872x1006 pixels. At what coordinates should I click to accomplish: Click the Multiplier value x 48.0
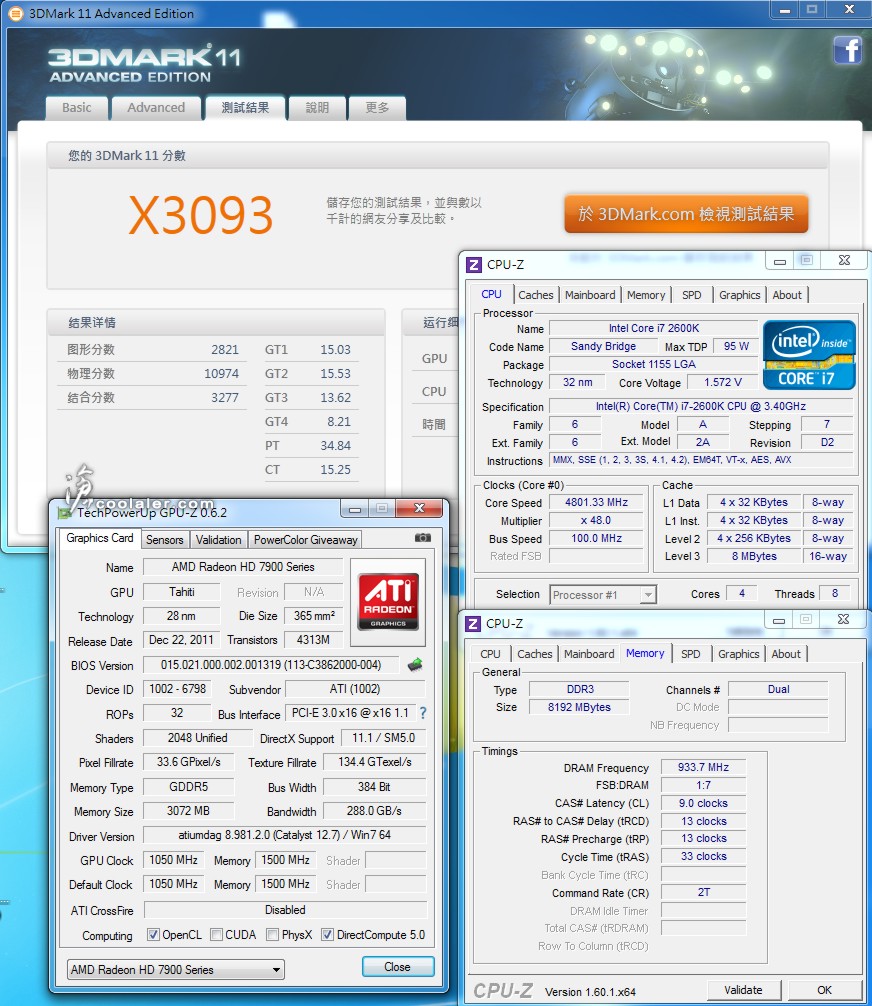point(596,520)
